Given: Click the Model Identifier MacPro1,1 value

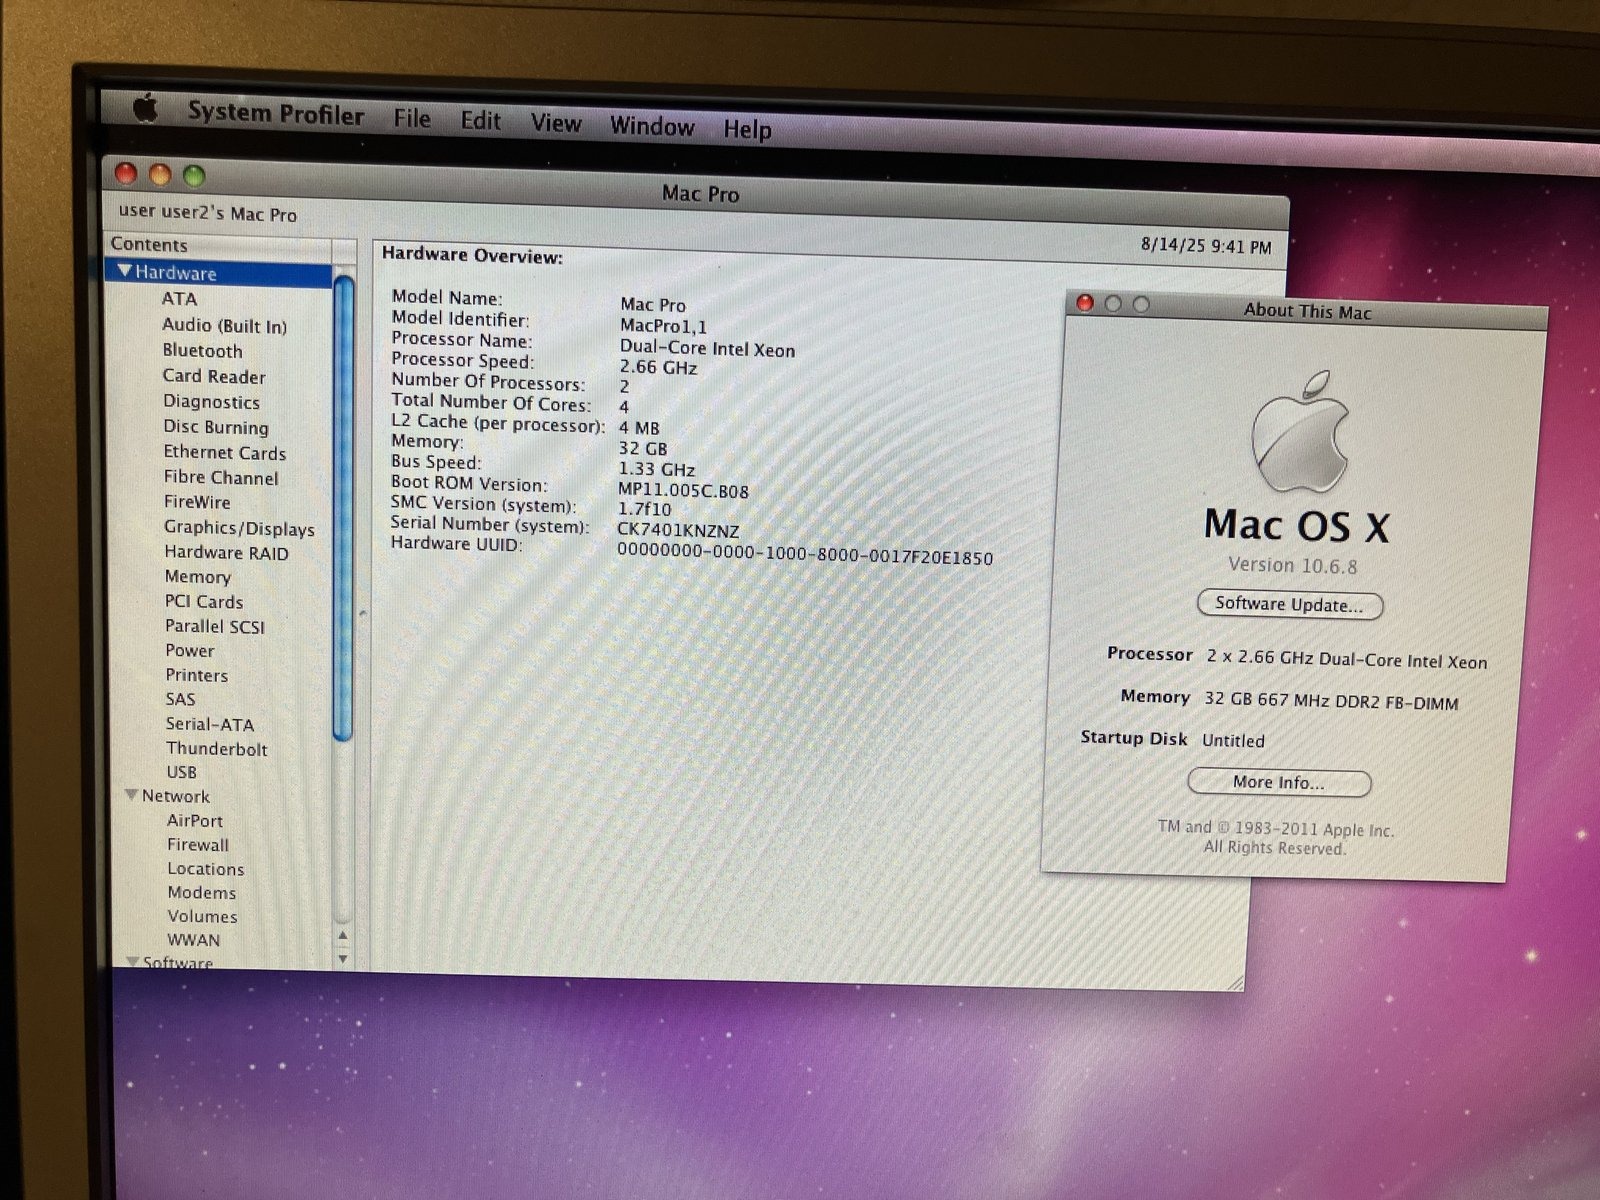Looking at the screenshot, I should [x=663, y=326].
